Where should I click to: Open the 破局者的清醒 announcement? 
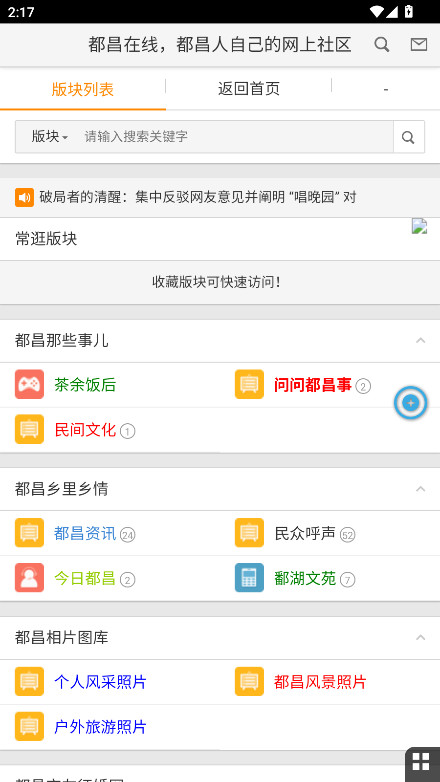[198, 197]
